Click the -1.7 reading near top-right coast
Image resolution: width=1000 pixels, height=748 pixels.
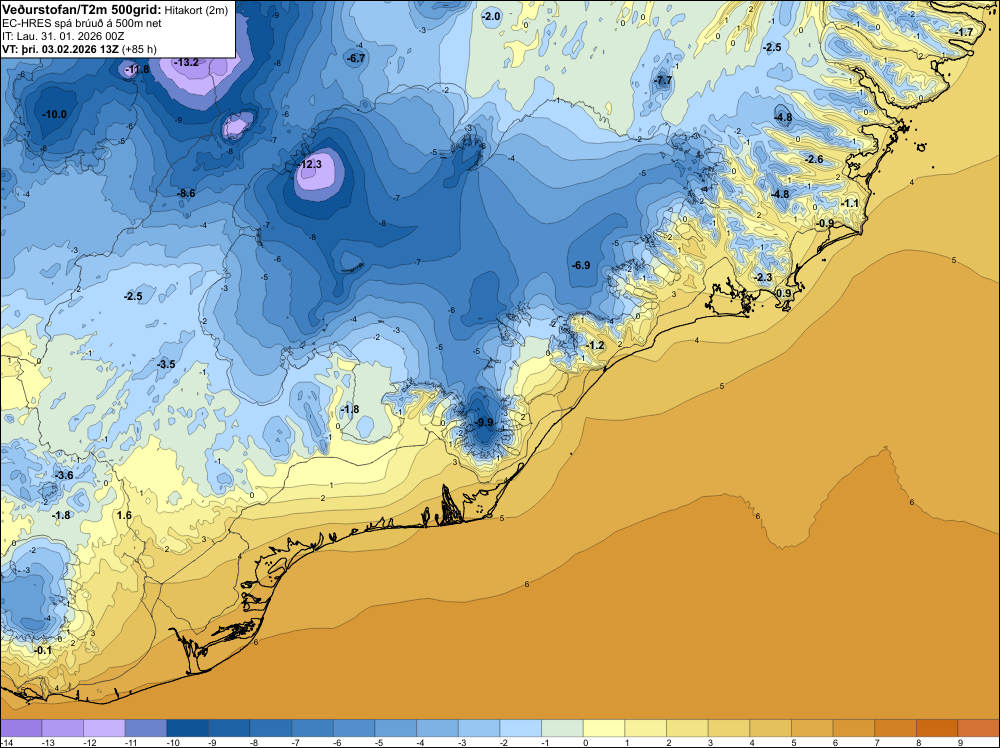point(964,33)
